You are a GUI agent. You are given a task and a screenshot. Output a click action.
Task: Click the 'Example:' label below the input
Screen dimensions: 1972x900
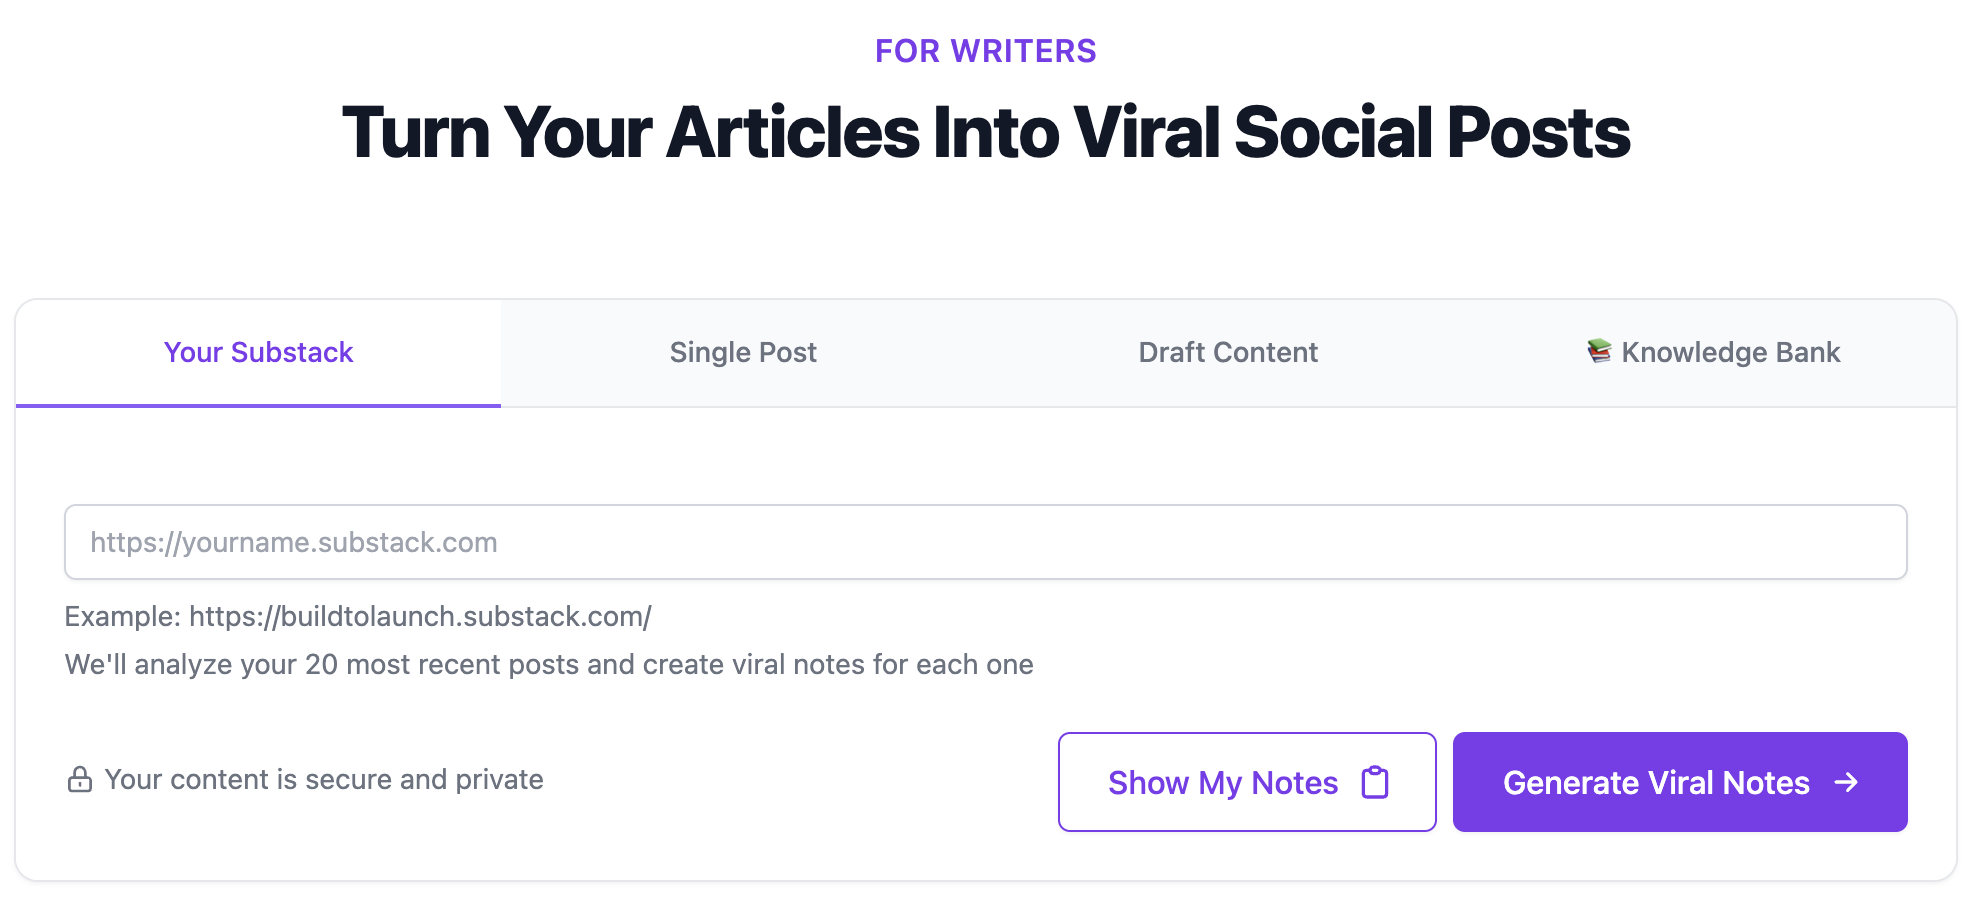123,616
